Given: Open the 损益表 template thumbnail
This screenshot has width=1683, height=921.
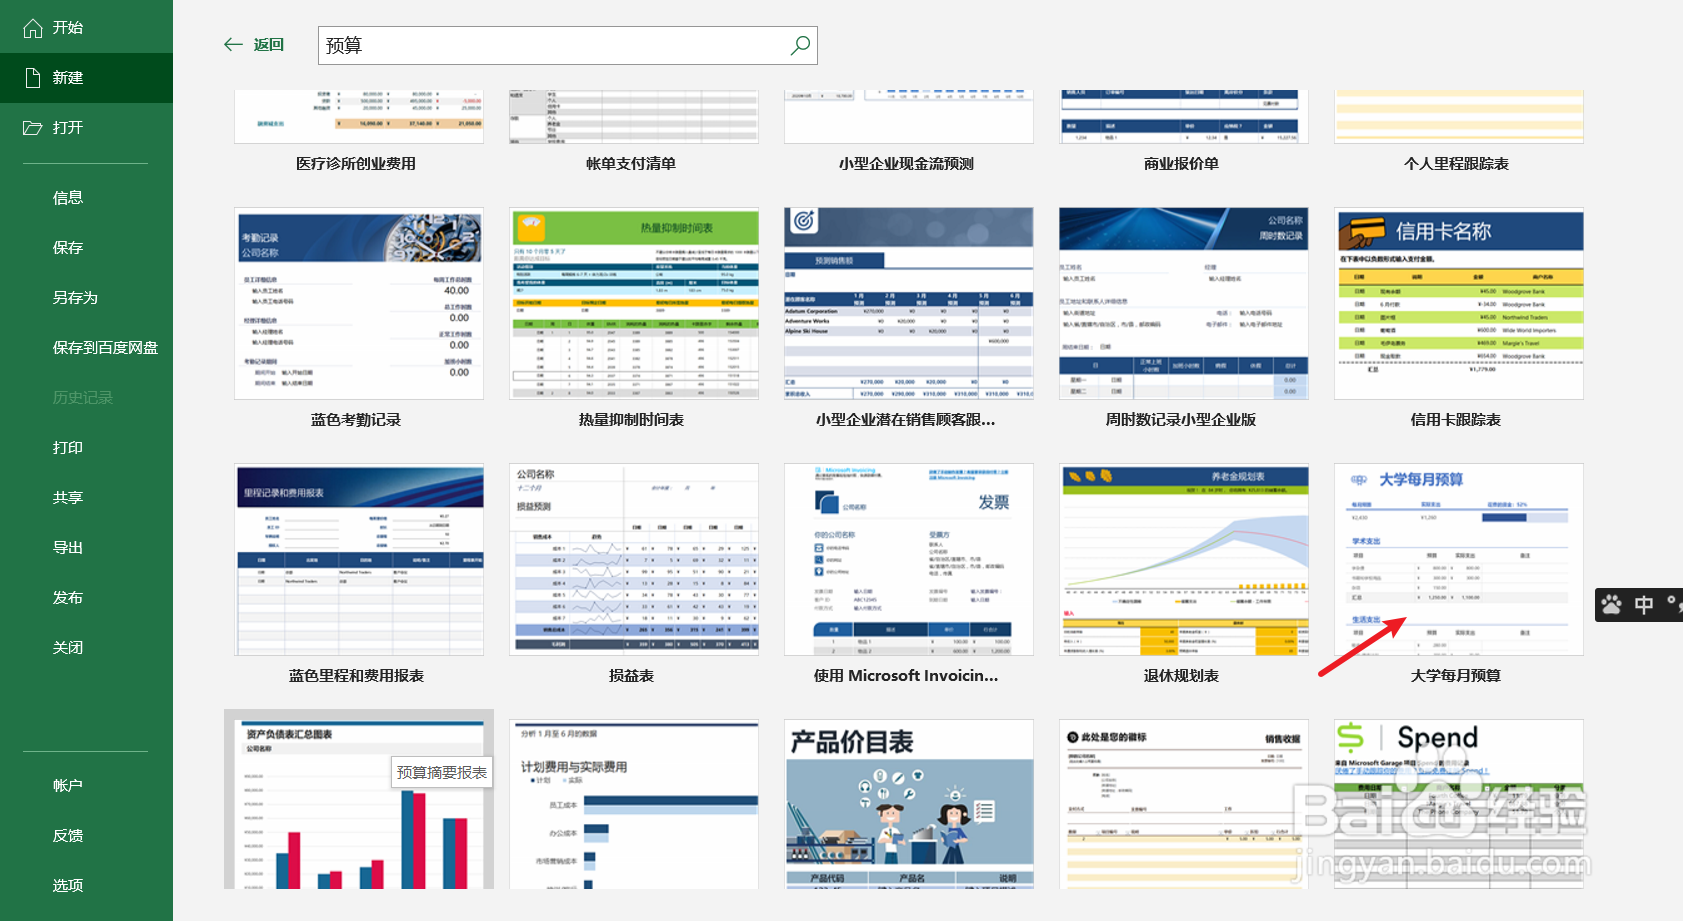Looking at the screenshot, I should coord(634,560).
